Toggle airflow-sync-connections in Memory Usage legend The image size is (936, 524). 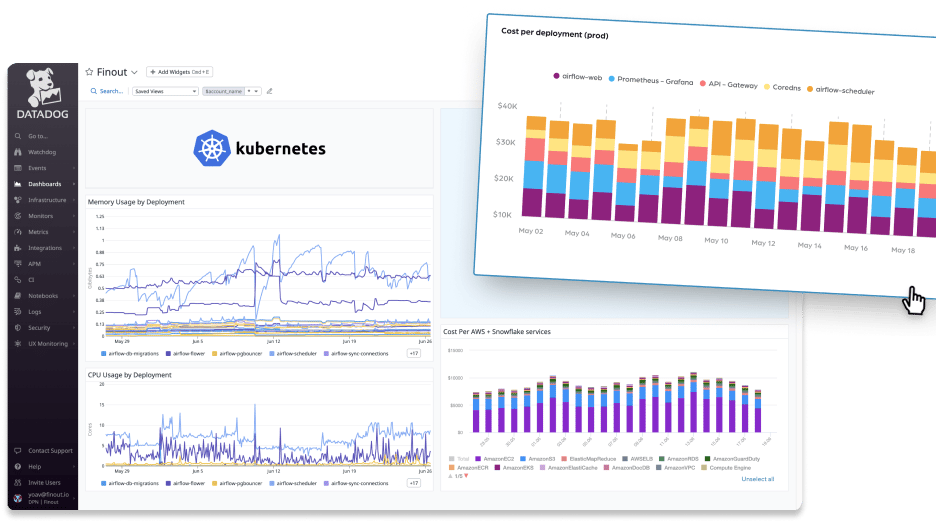pyautogui.click(x=356, y=354)
